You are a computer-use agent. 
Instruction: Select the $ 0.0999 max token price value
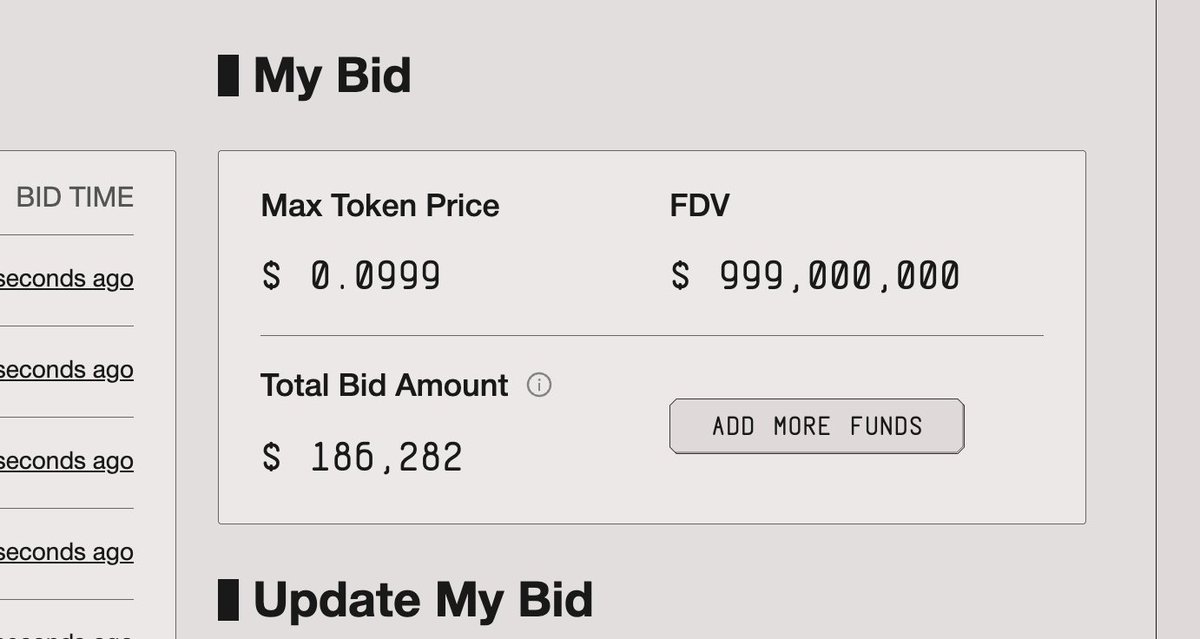(351, 276)
